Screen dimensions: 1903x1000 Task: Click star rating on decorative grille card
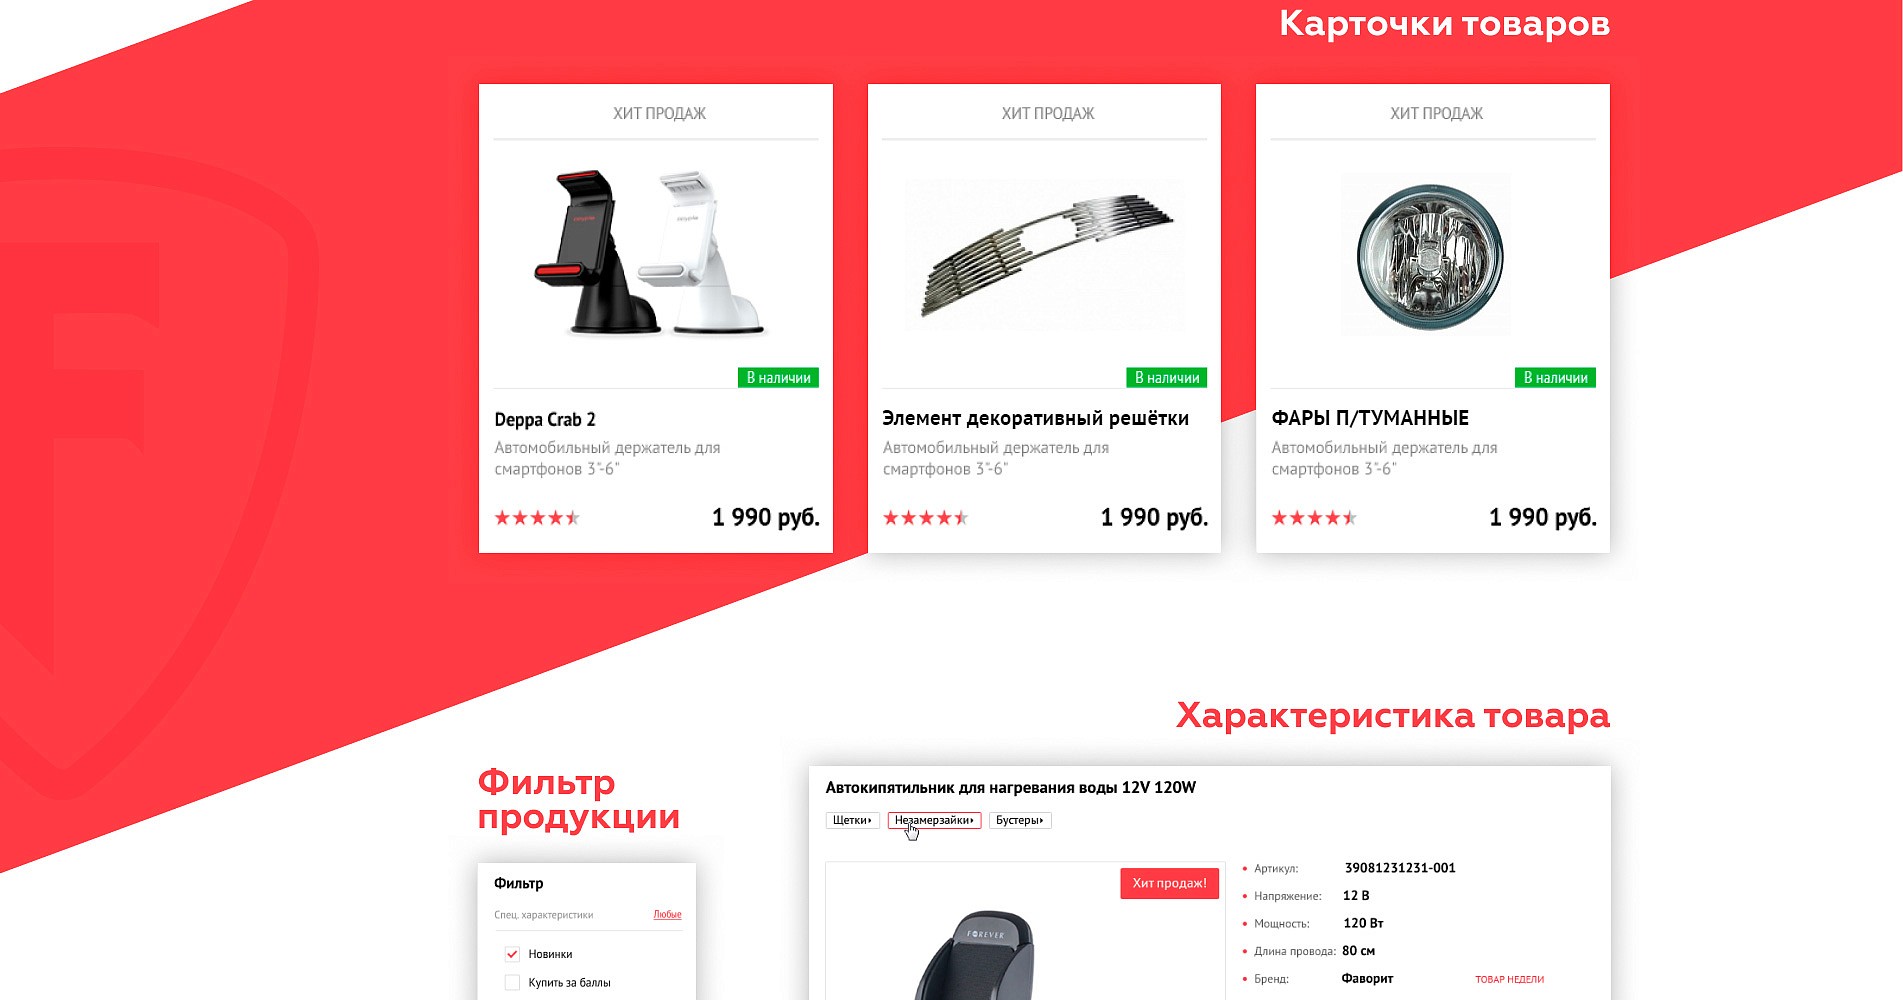(925, 517)
